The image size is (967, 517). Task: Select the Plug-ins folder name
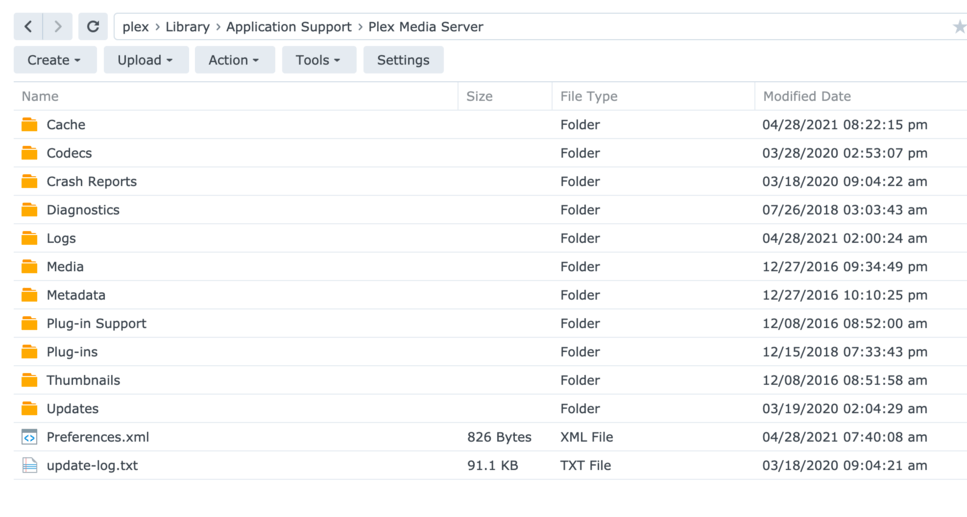tap(72, 352)
